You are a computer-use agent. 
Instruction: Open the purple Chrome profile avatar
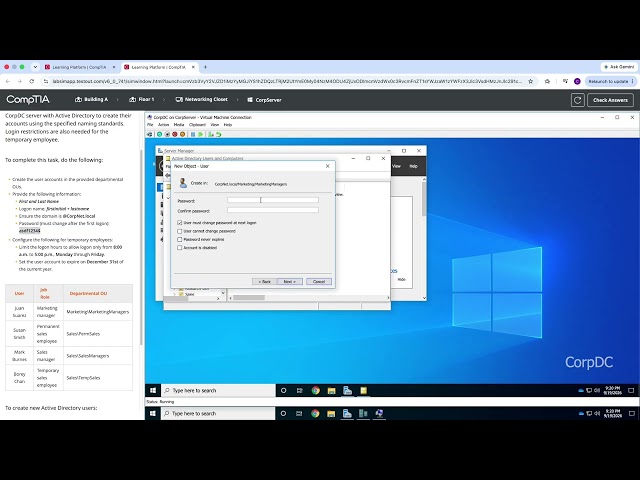(577, 81)
